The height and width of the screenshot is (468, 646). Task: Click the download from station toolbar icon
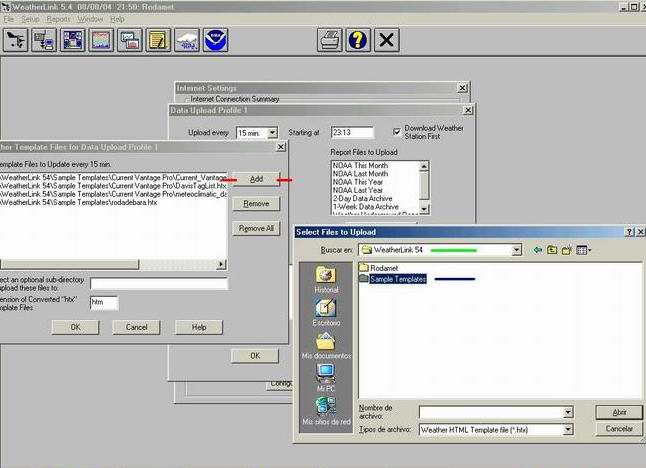(x=44, y=40)
